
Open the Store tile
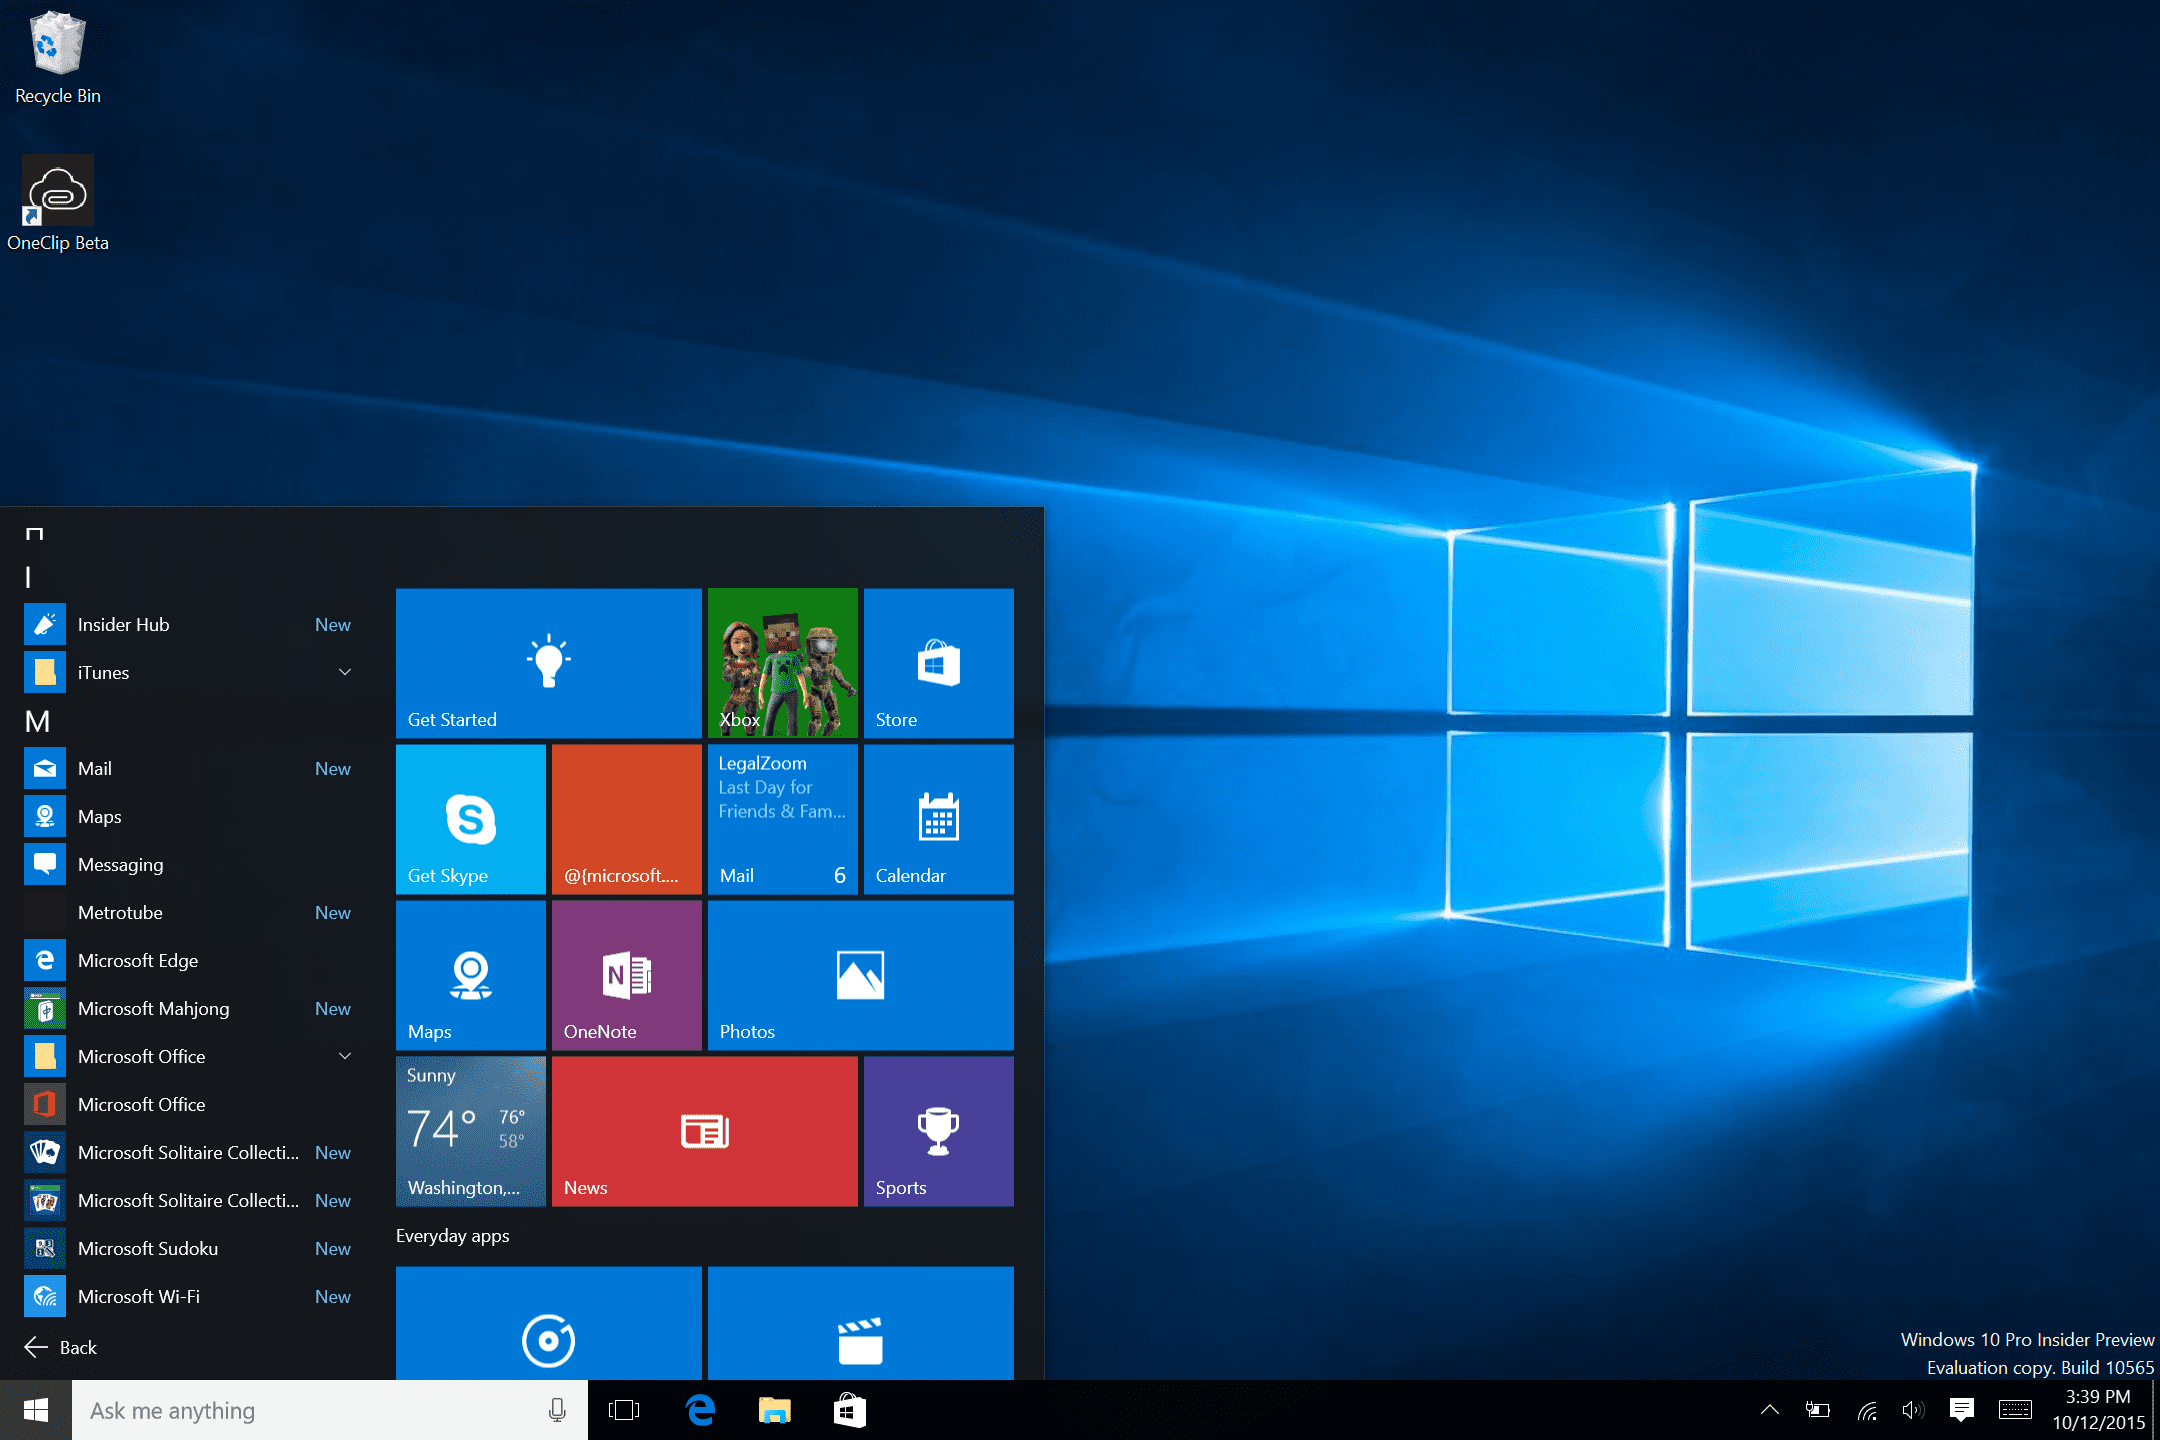pos(939,663)
